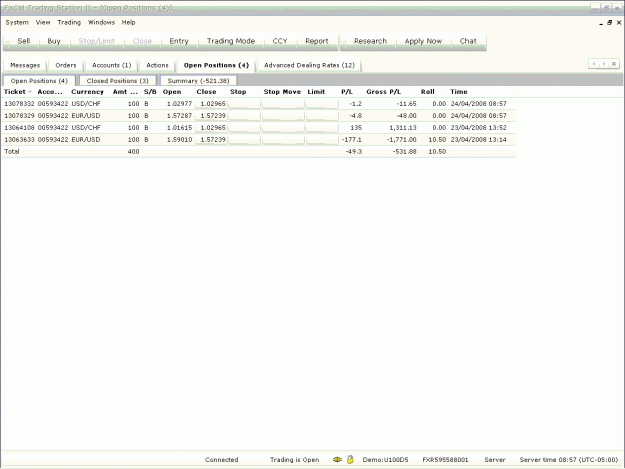Switch to the Messages tab
The image size is (625, 469).
[25, 65]
